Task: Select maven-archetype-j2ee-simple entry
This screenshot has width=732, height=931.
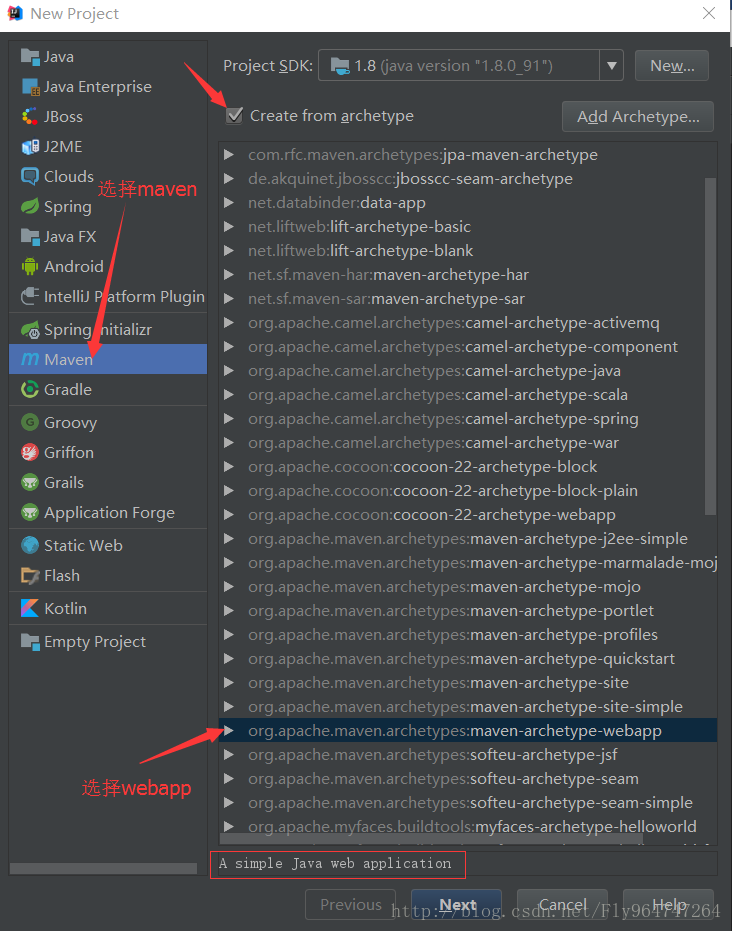Action: coord(468,539)
